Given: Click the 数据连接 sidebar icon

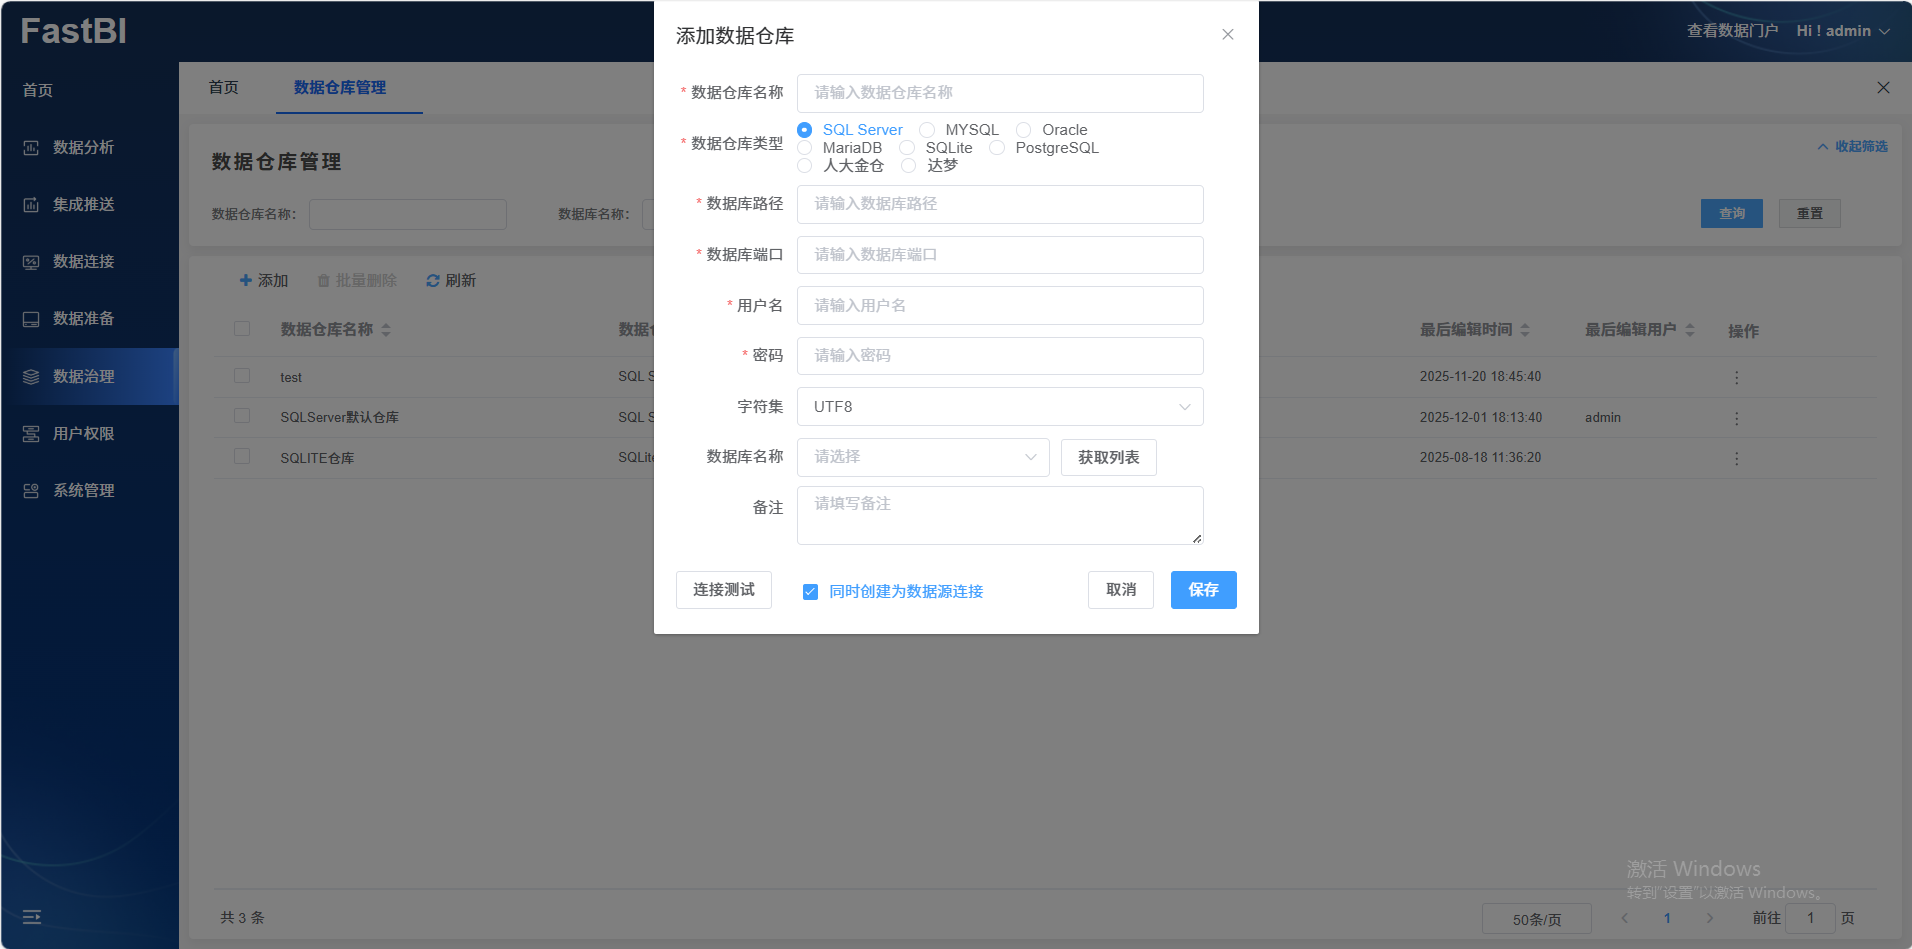Looking at the screenshot, I should click(x=31, y=262).
